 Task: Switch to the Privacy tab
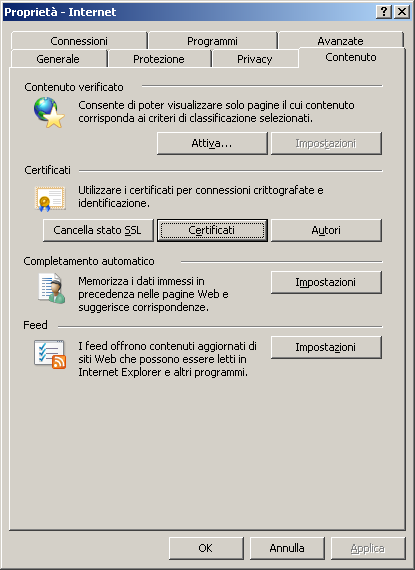[254, 59]
